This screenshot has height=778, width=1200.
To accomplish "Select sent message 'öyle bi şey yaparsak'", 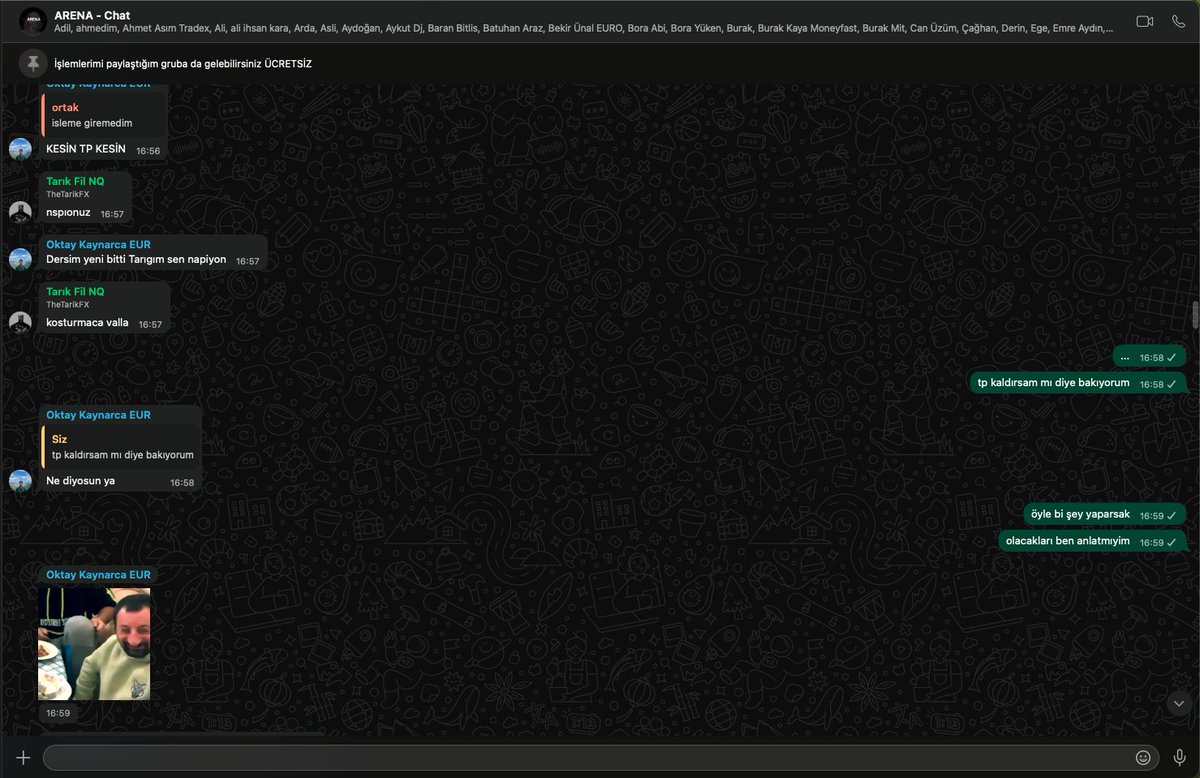I will tap(1105, 515).
